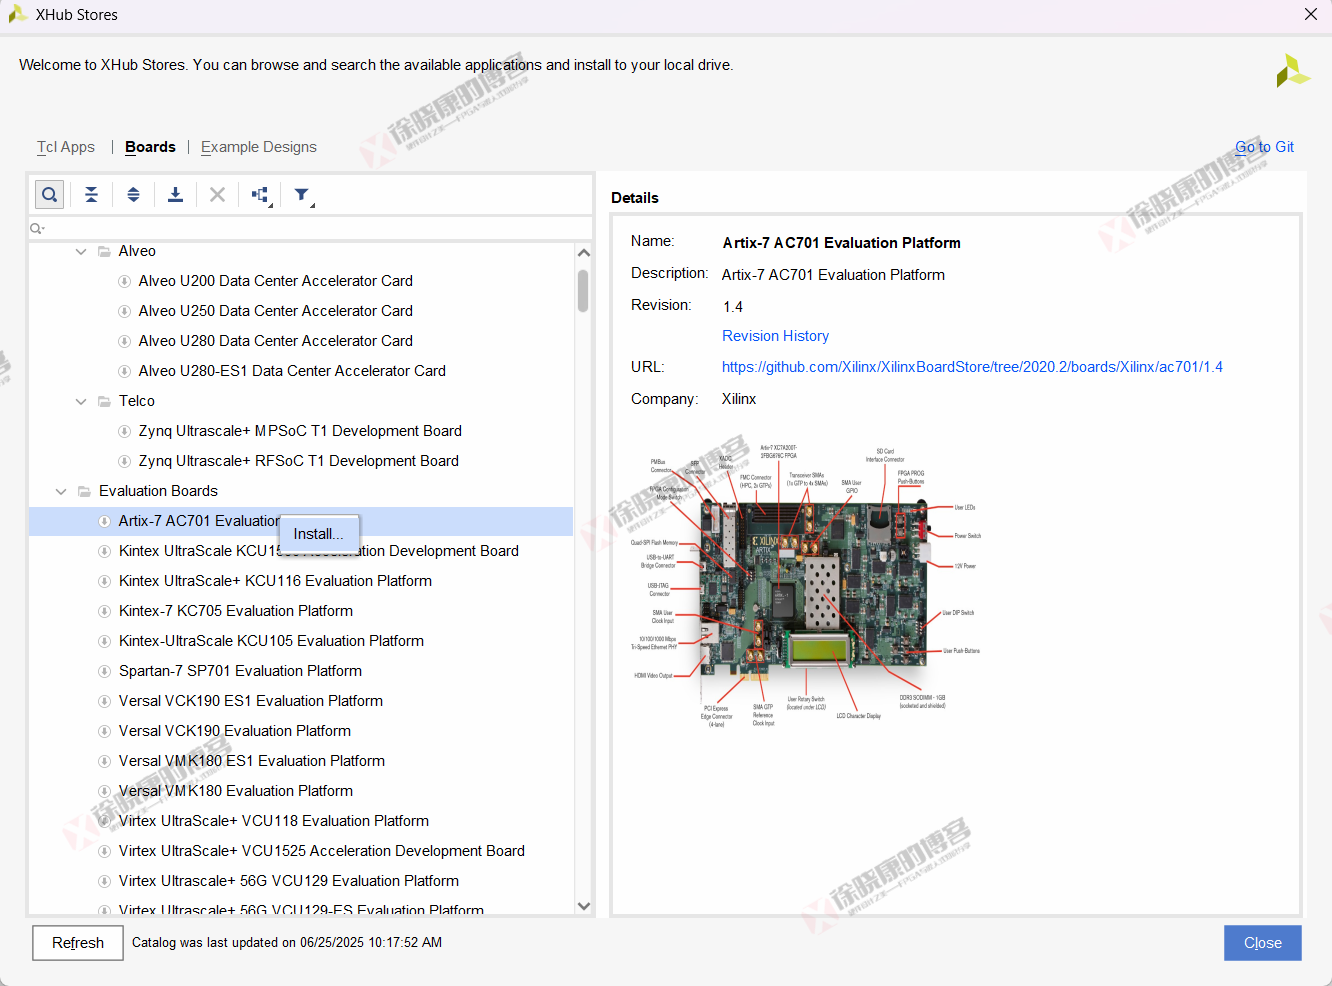The image size is (1332, 986).
Task: Select Versal VMK180 ES1 Evaluation Platform
Action: pos(252,761)
